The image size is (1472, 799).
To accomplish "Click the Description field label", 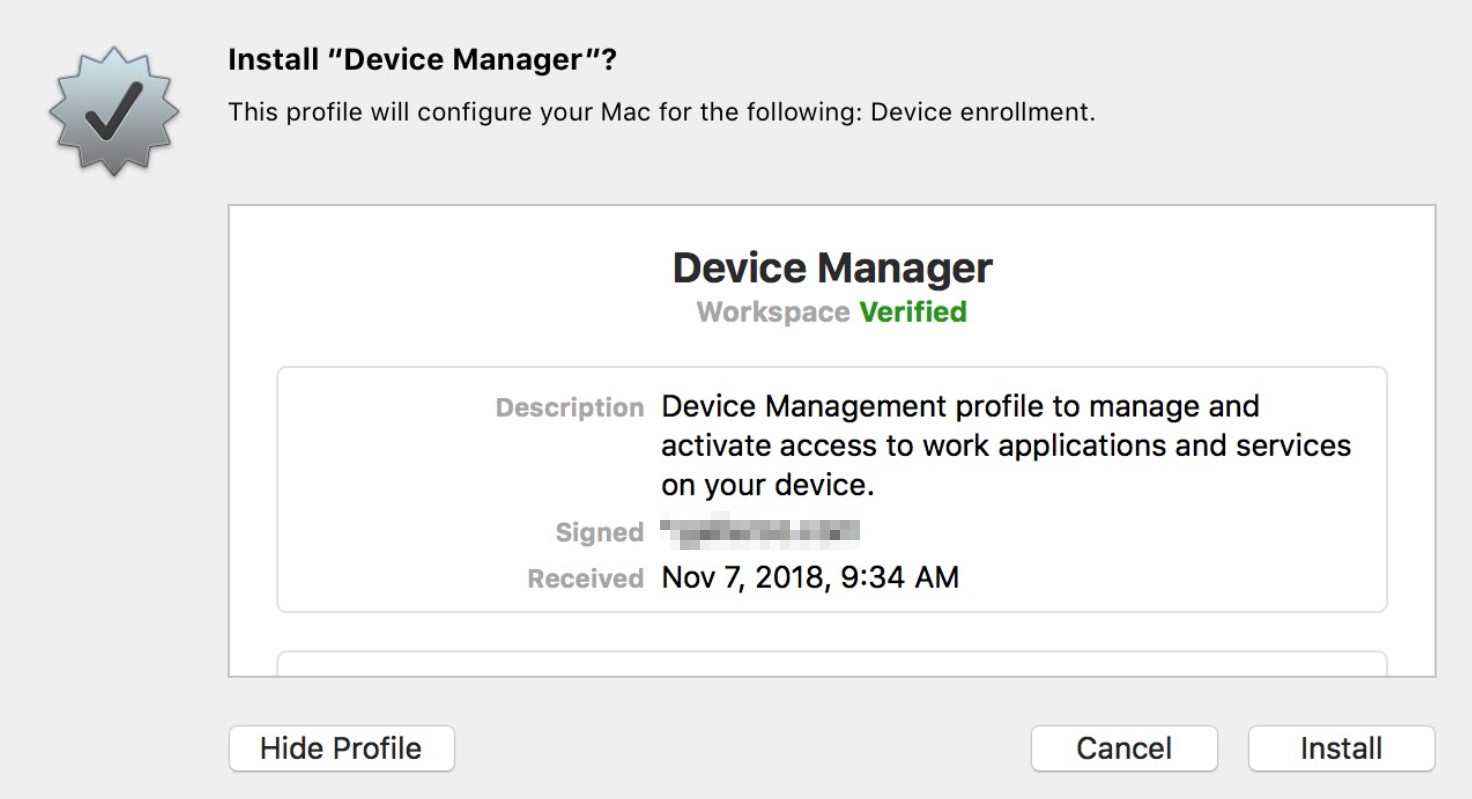I will 570,408.
